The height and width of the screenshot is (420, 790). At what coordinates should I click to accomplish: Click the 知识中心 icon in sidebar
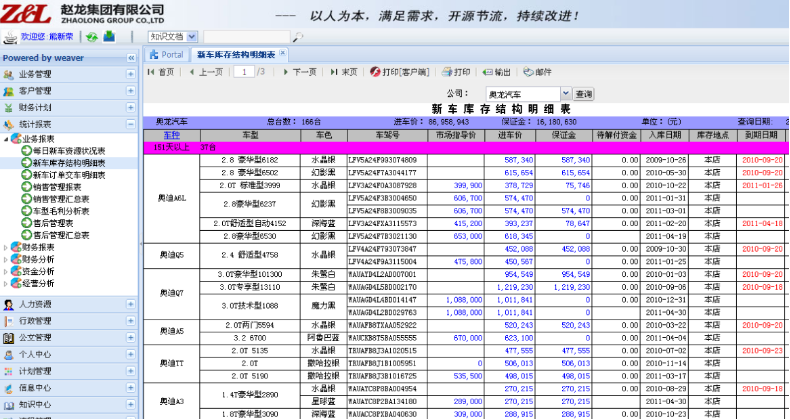[9, 405]
